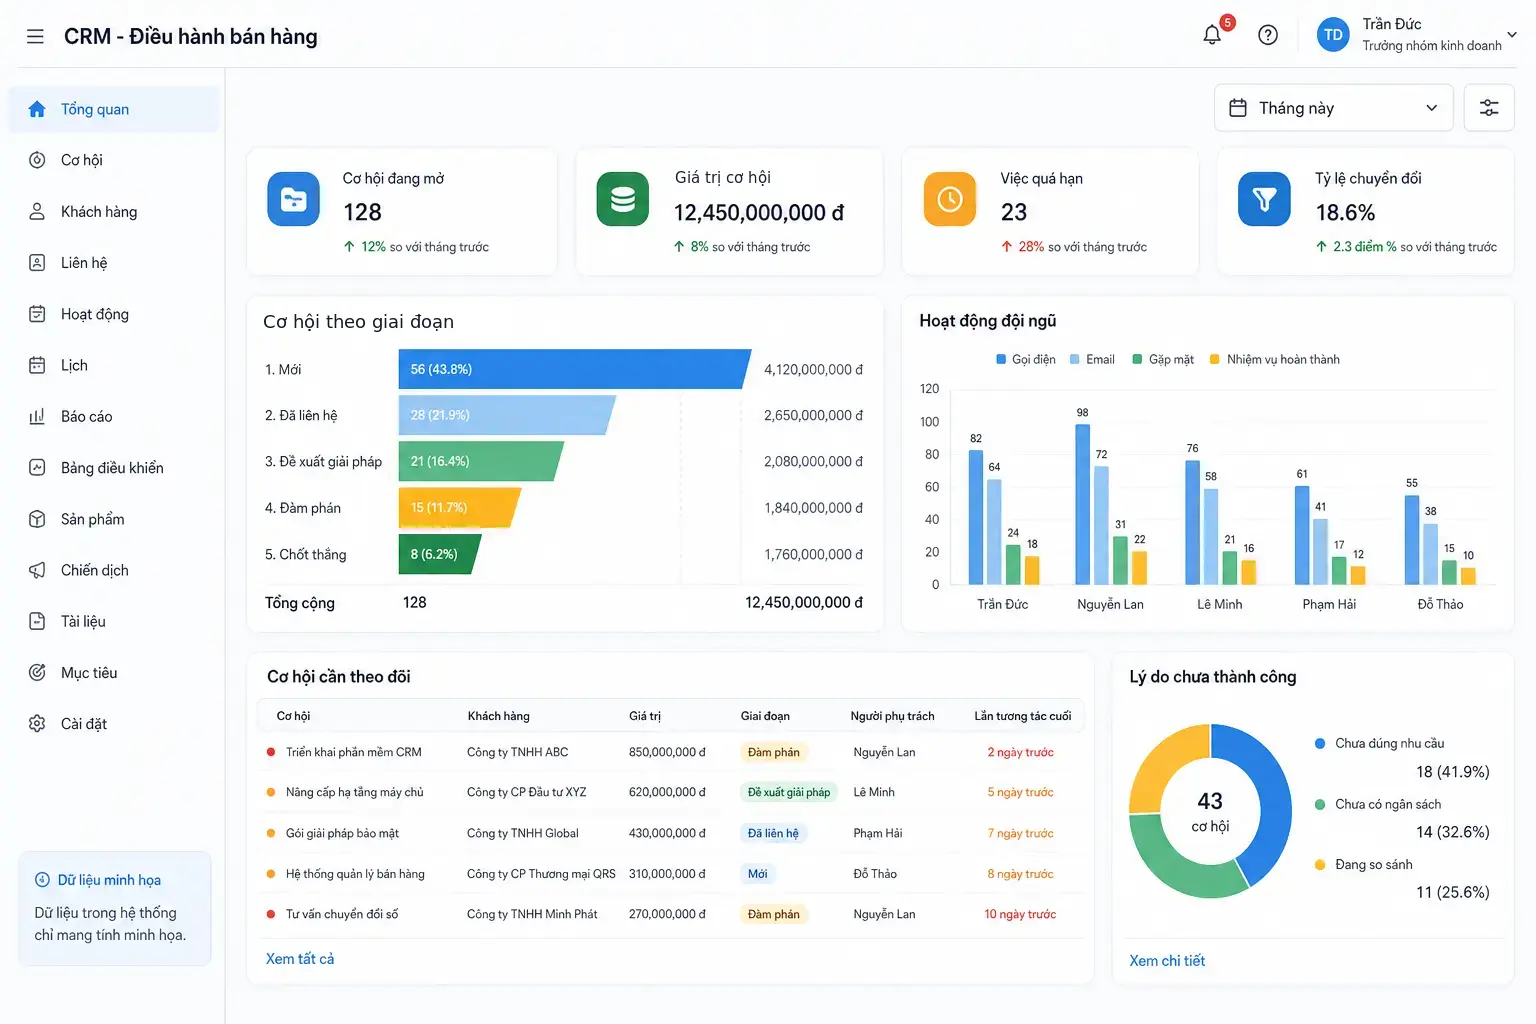Click the donut chart center 43 cơ hội

pyautogui.click(x=1210, y=811)
